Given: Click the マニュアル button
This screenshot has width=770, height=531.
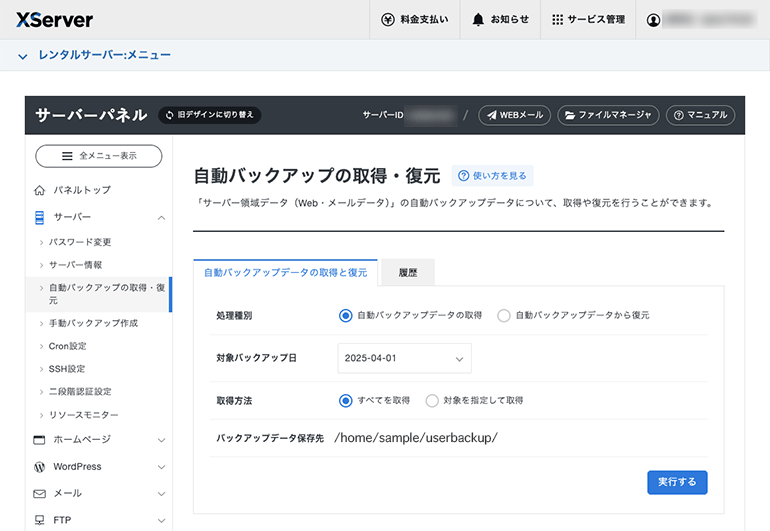Looking at the screenshot, I should [x=700, y=115].
